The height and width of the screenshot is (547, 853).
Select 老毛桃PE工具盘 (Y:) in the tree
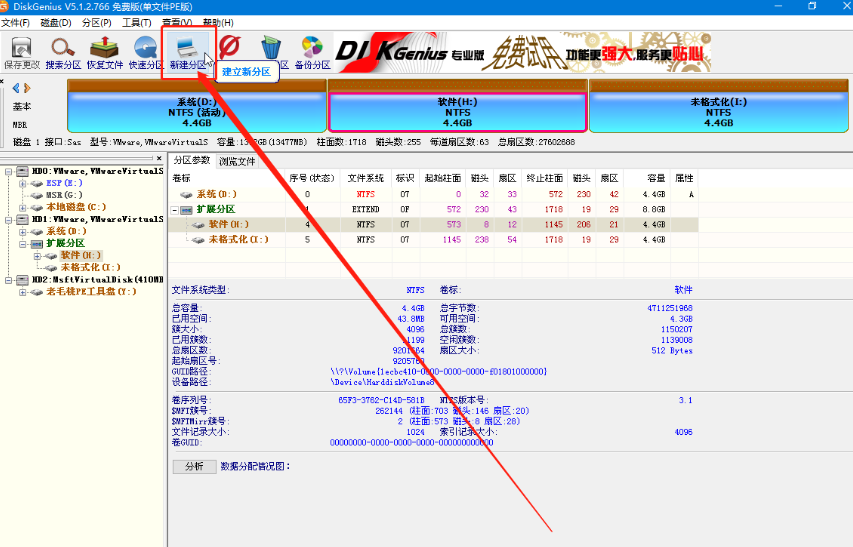tap(91, 292)
